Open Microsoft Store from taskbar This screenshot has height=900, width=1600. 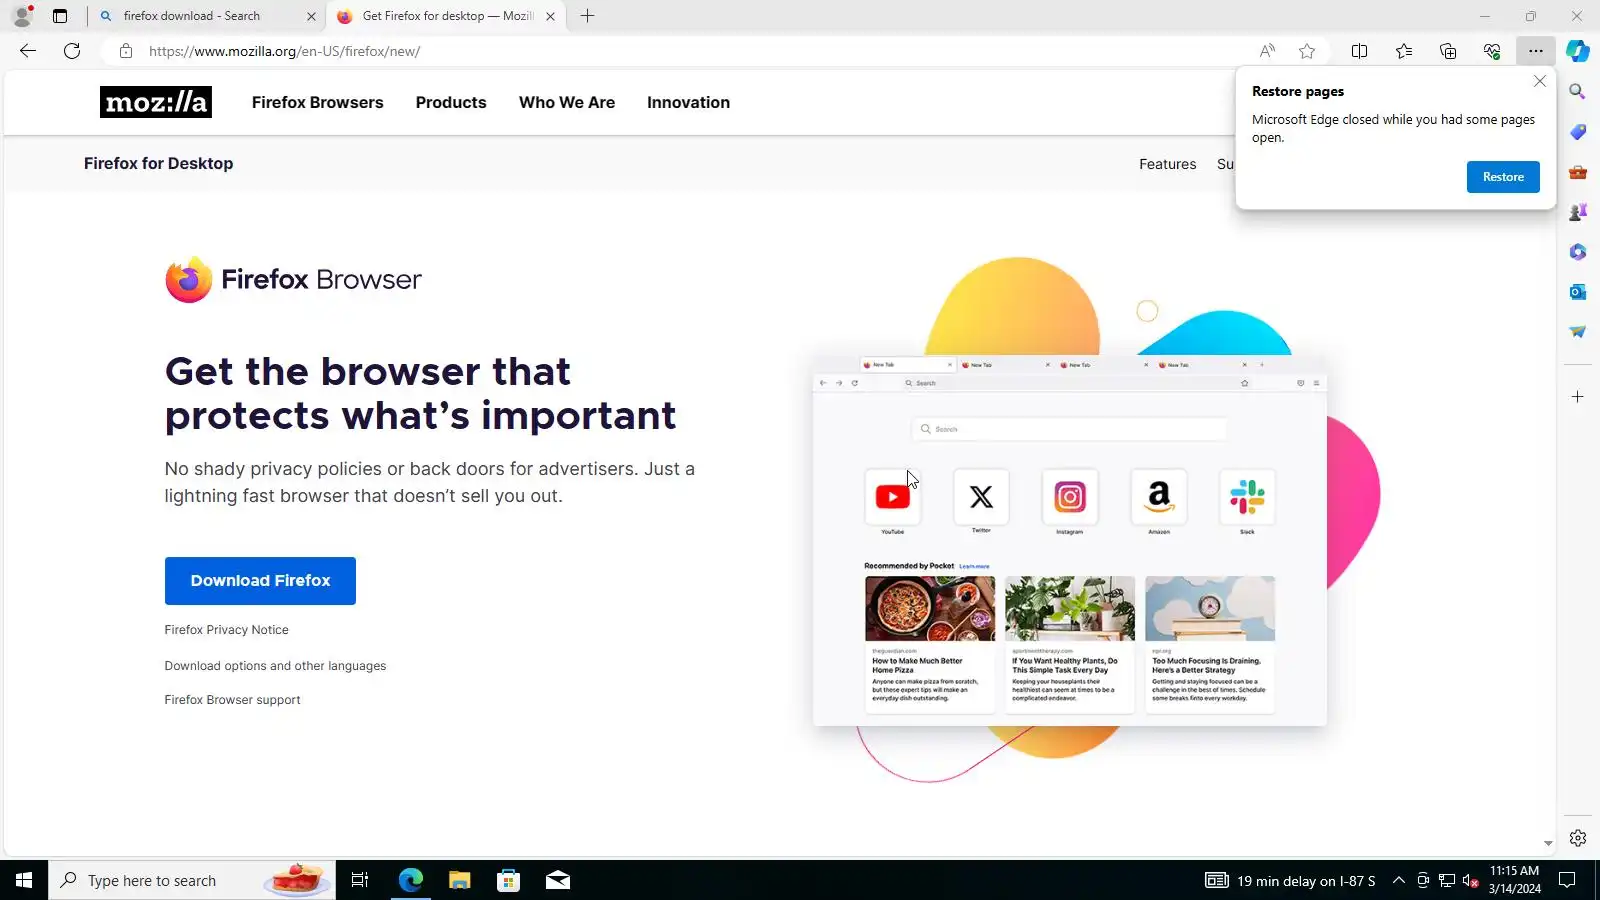(508, 880)
